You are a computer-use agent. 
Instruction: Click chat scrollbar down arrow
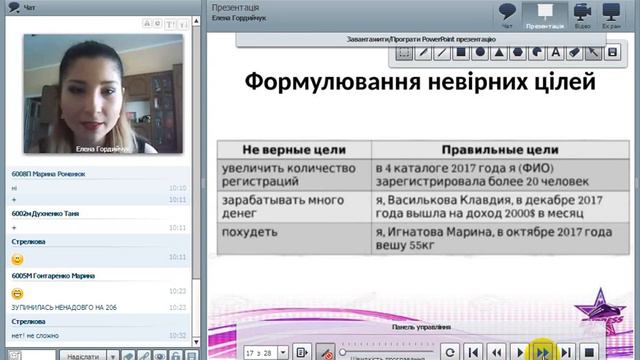(x=196, y=342)
